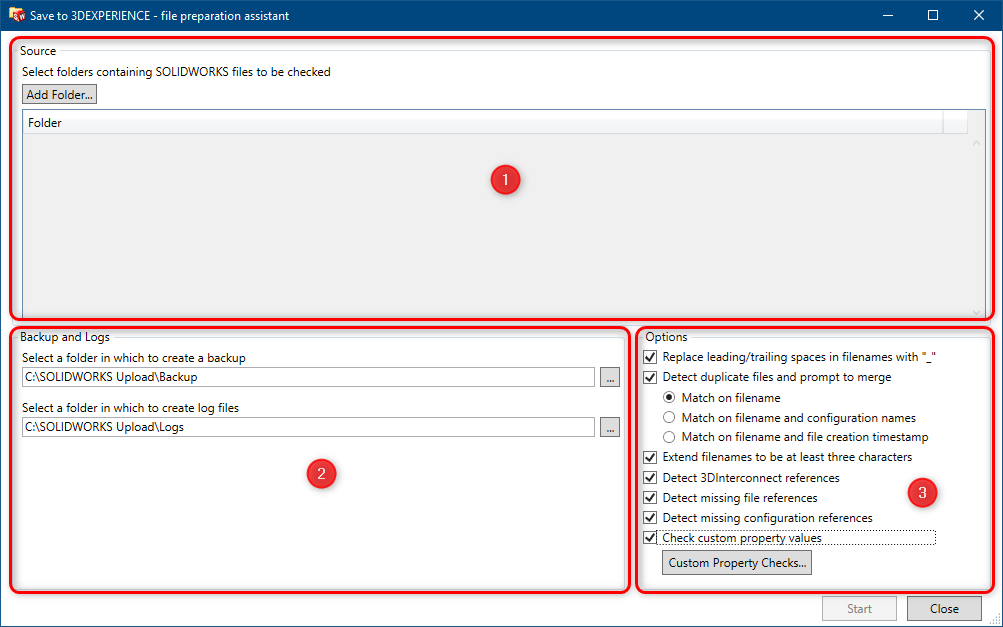This screenshot has width=1003, height=627.
Task: Minimize the file preparation assistant window
Action: pos(887,15)
